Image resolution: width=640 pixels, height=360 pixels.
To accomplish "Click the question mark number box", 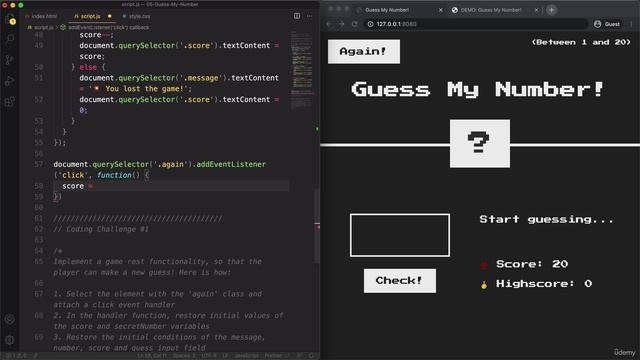I will coord(480,143).
